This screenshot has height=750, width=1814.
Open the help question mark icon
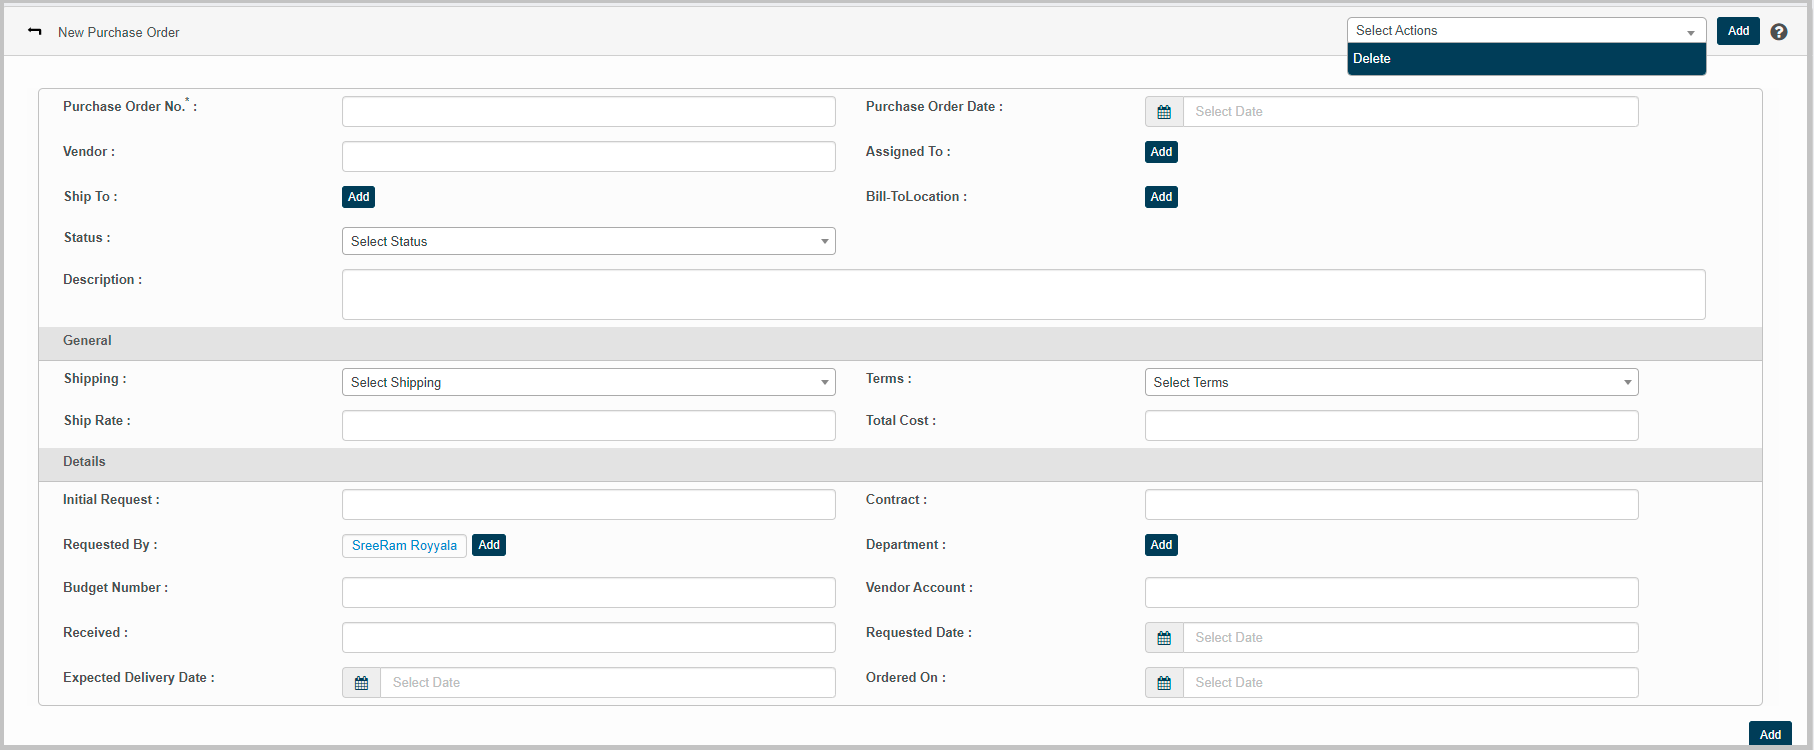(1778, 32)
